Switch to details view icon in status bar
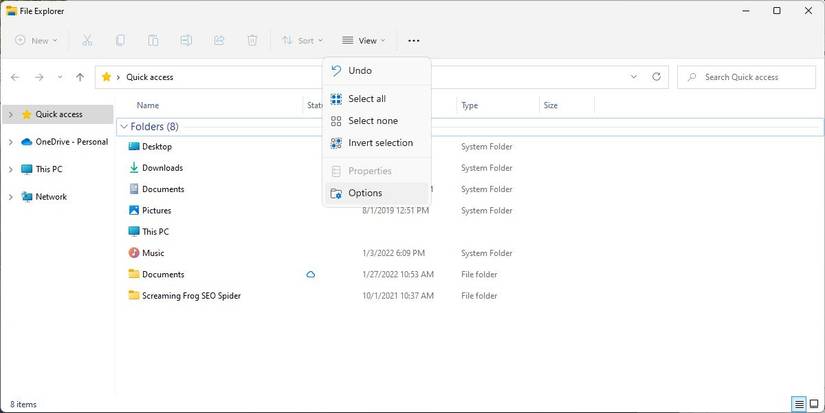Viewport: 825px width, 413px height. [x=799, y=404]
